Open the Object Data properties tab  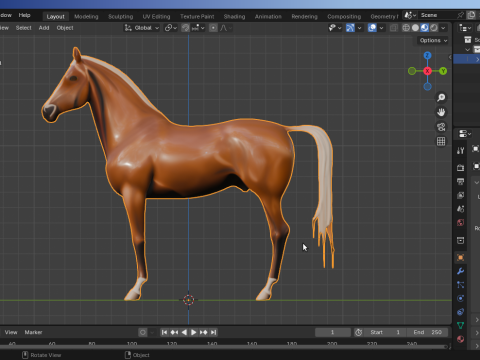coord(460,325)
